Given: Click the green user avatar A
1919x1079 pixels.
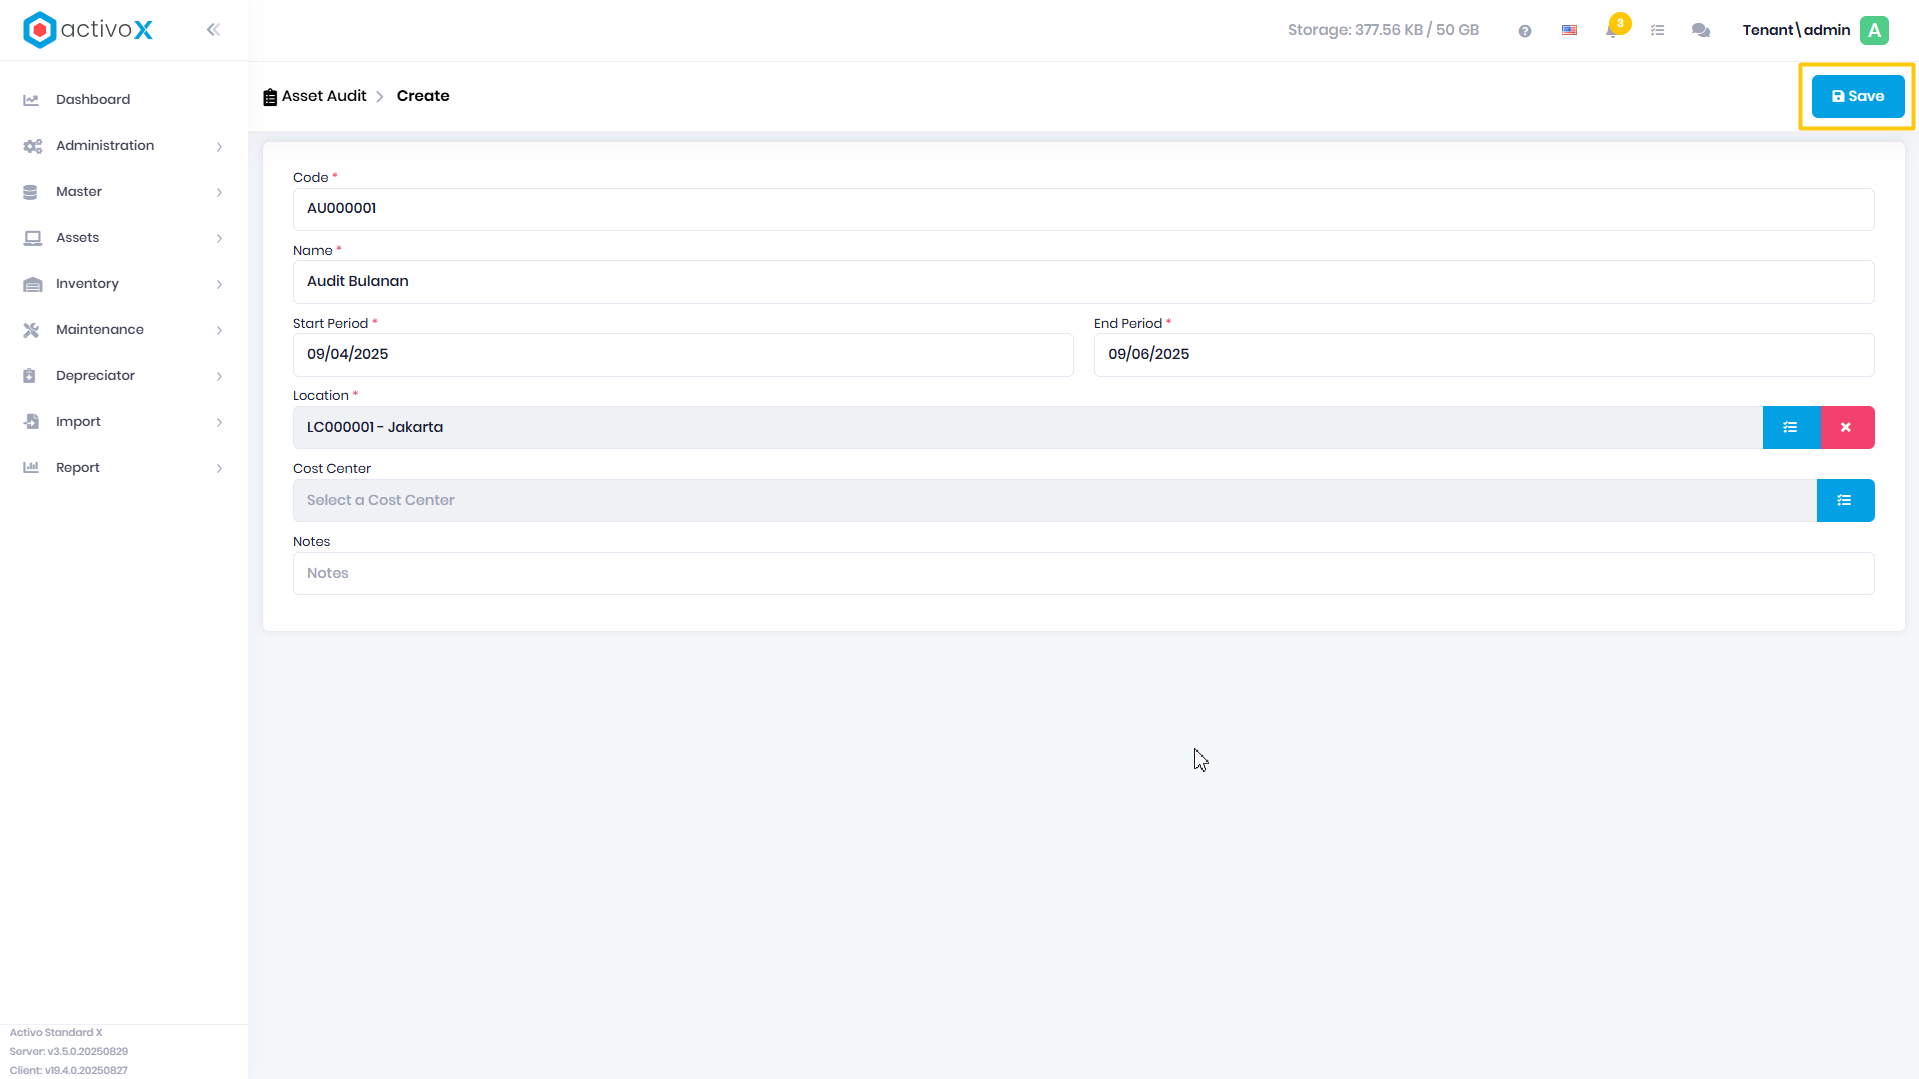Looking at the screenshot, I should pyautogui.click(x=1875, y=30).
